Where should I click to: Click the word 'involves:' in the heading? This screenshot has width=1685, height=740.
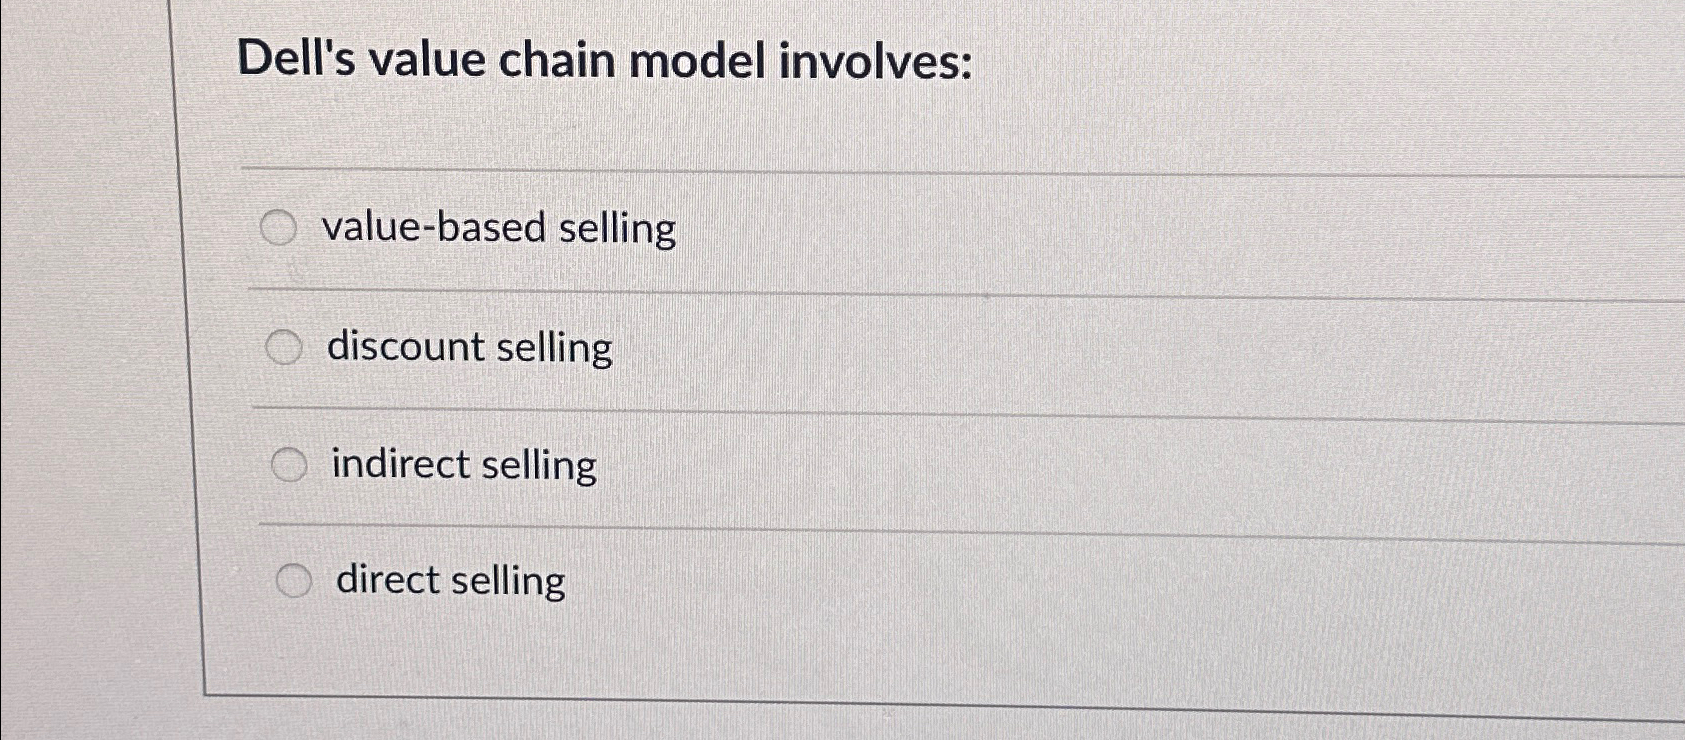coord(876,62)
